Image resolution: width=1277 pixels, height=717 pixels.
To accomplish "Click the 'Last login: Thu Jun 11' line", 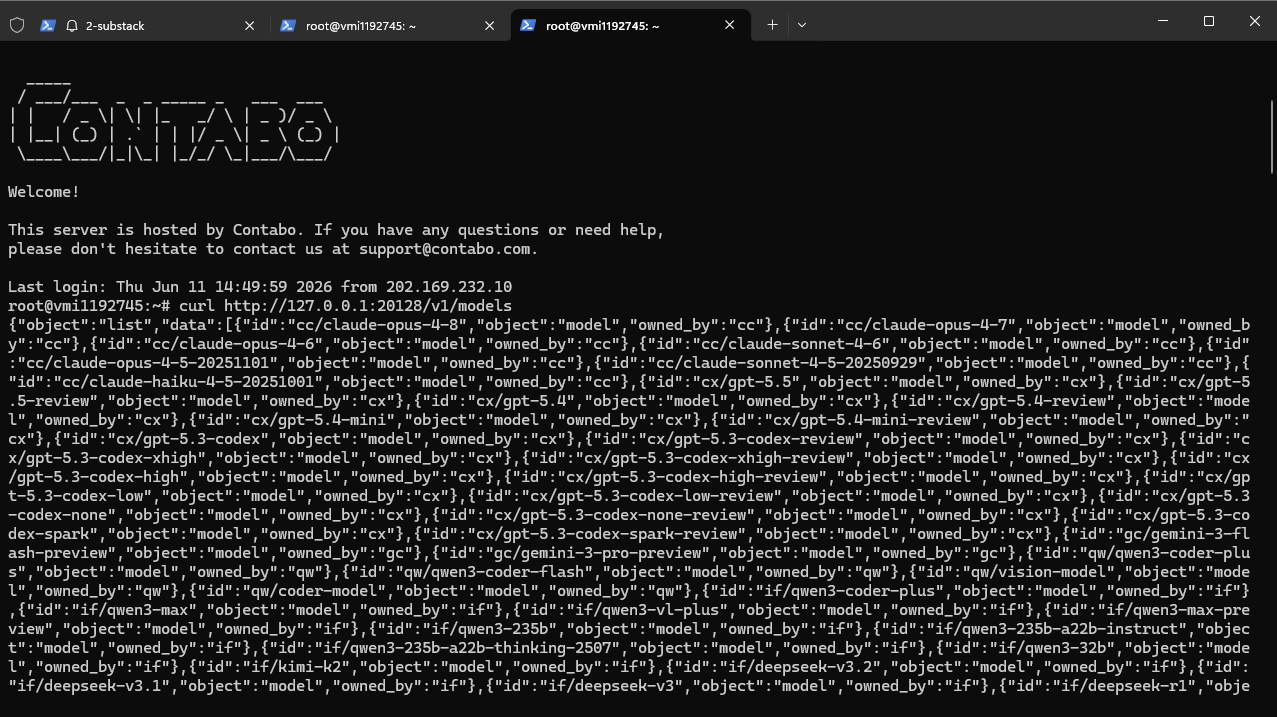I will pyautogui.click(x=260, y=287).
